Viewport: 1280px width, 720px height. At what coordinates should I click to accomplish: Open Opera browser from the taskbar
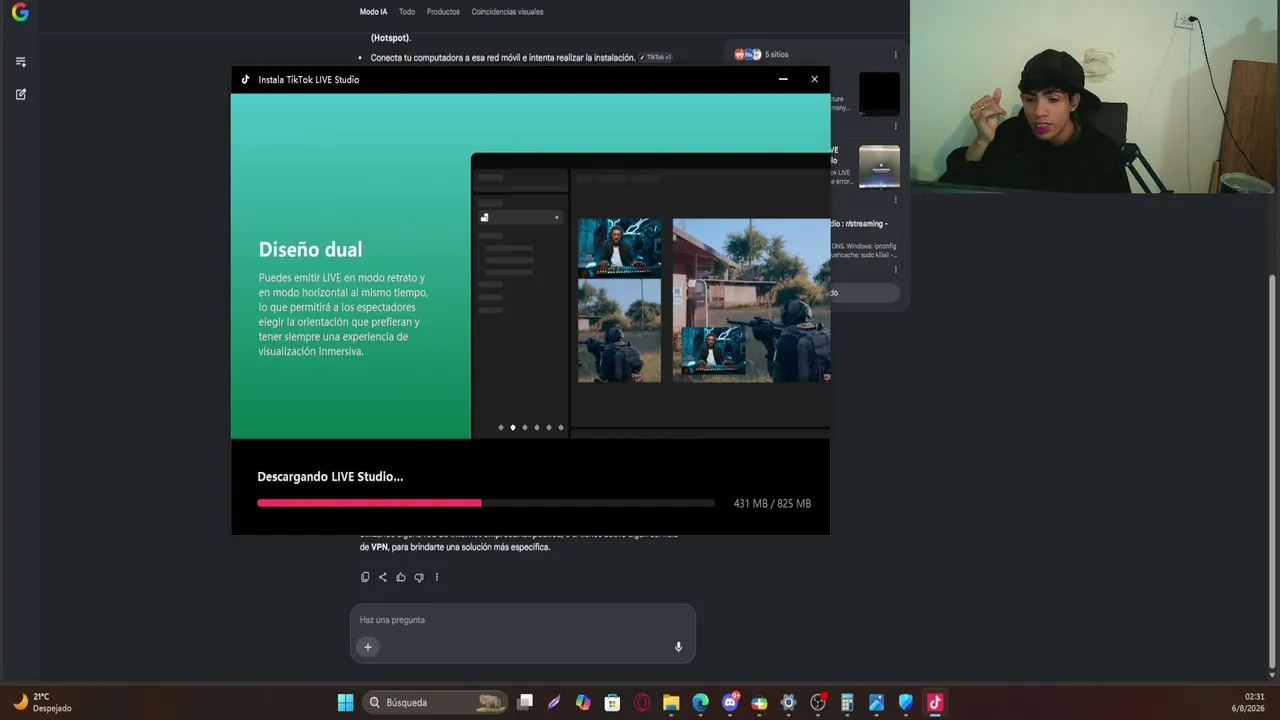(x=642, y=703)
